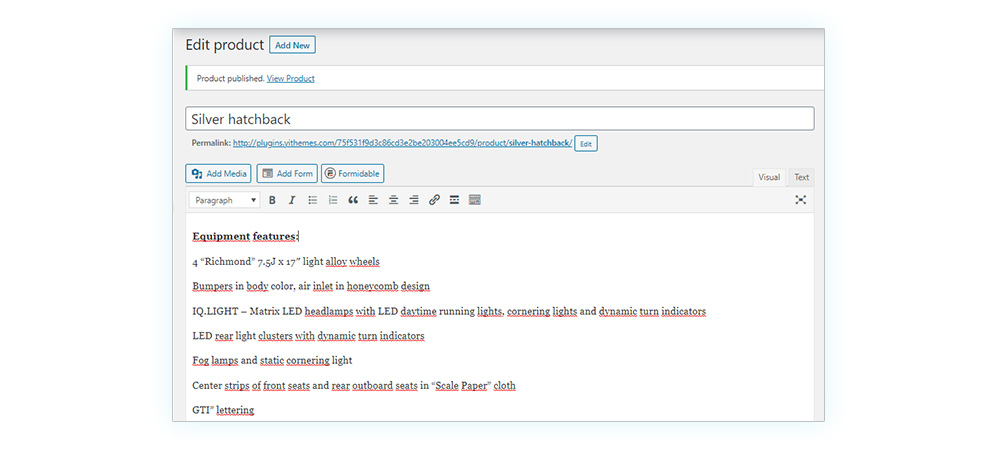Align text left
The width and height of the screenshot is (1000, 450).
374,200
